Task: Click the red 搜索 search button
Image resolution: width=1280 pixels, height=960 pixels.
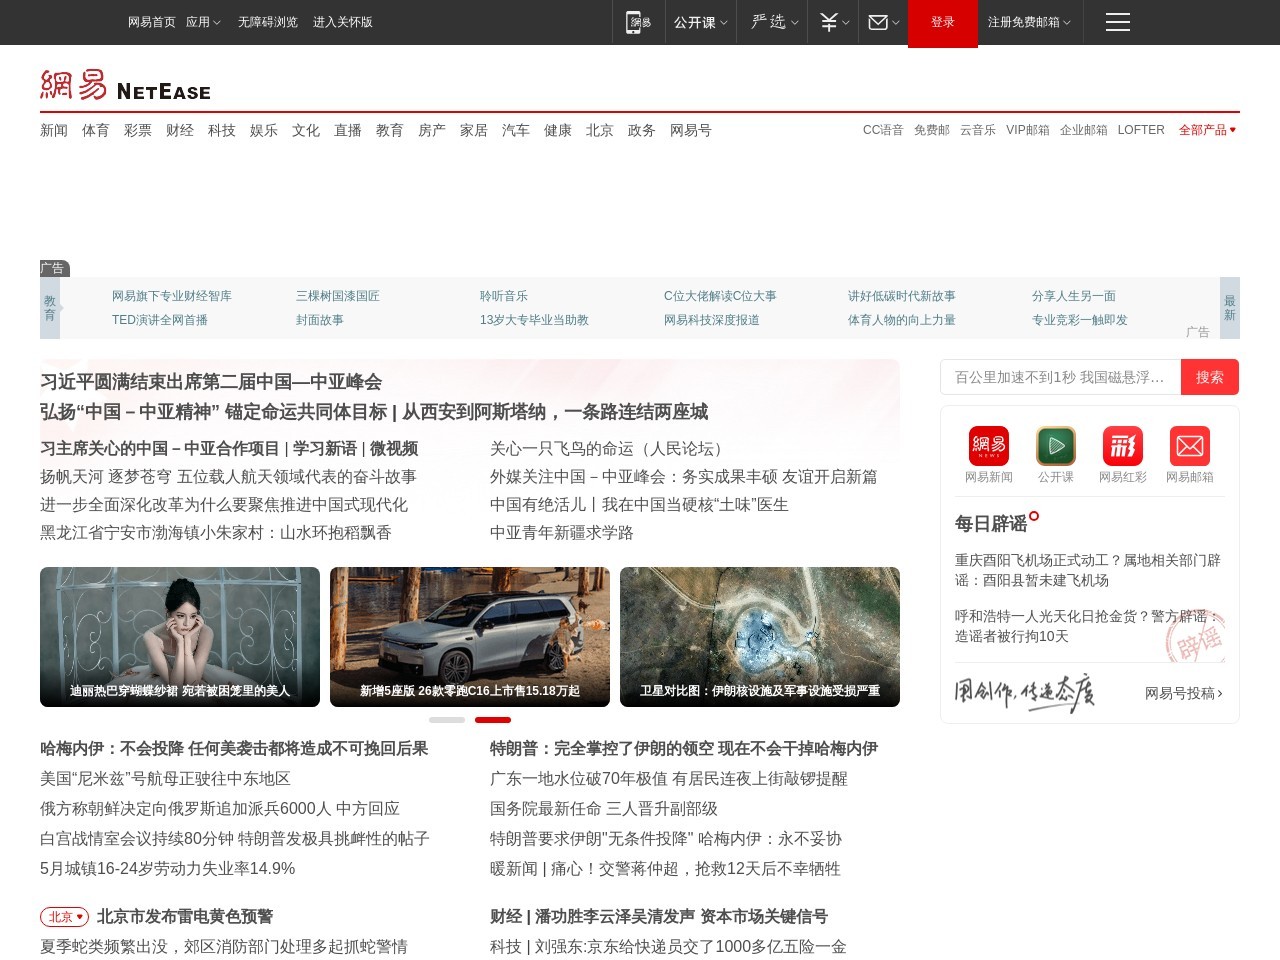Action: (1210, 377)
